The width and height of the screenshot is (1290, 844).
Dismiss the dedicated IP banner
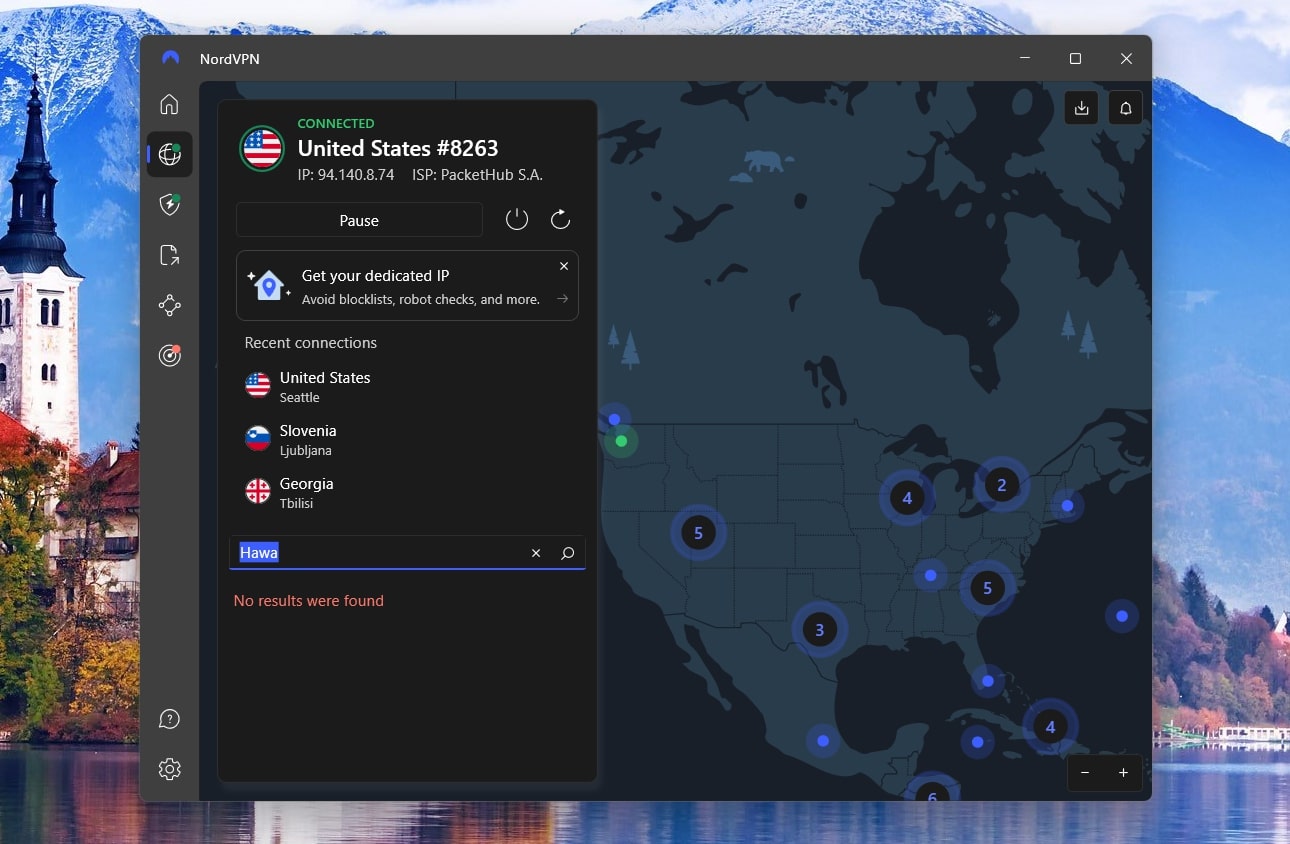(564, 266)
